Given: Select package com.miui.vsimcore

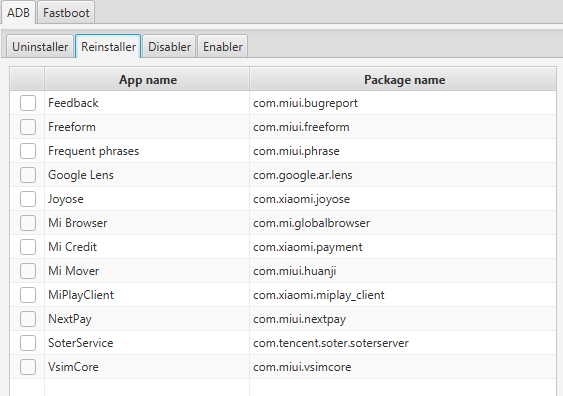Looking at the screenshot, I should pos(302,367).
